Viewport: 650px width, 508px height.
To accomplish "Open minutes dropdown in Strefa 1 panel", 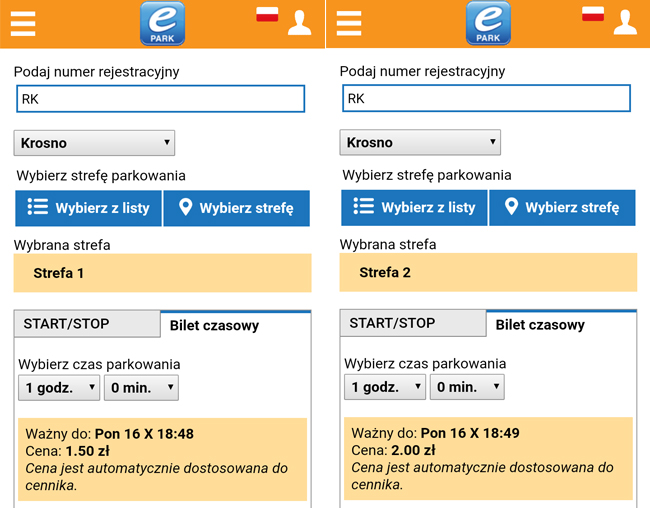I will pos(141,387).
